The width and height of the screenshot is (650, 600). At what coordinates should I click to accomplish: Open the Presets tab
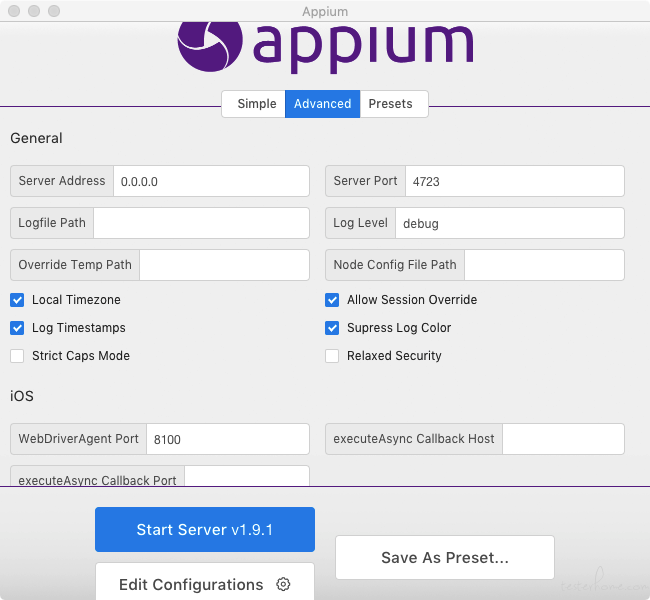pyautogui.click(x=393, y=104)
